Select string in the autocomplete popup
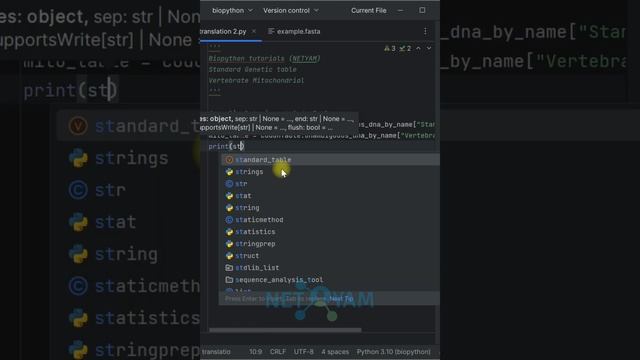Image resolution: width=640 pixels, height=360 pixels. click(x=330, y=208)
